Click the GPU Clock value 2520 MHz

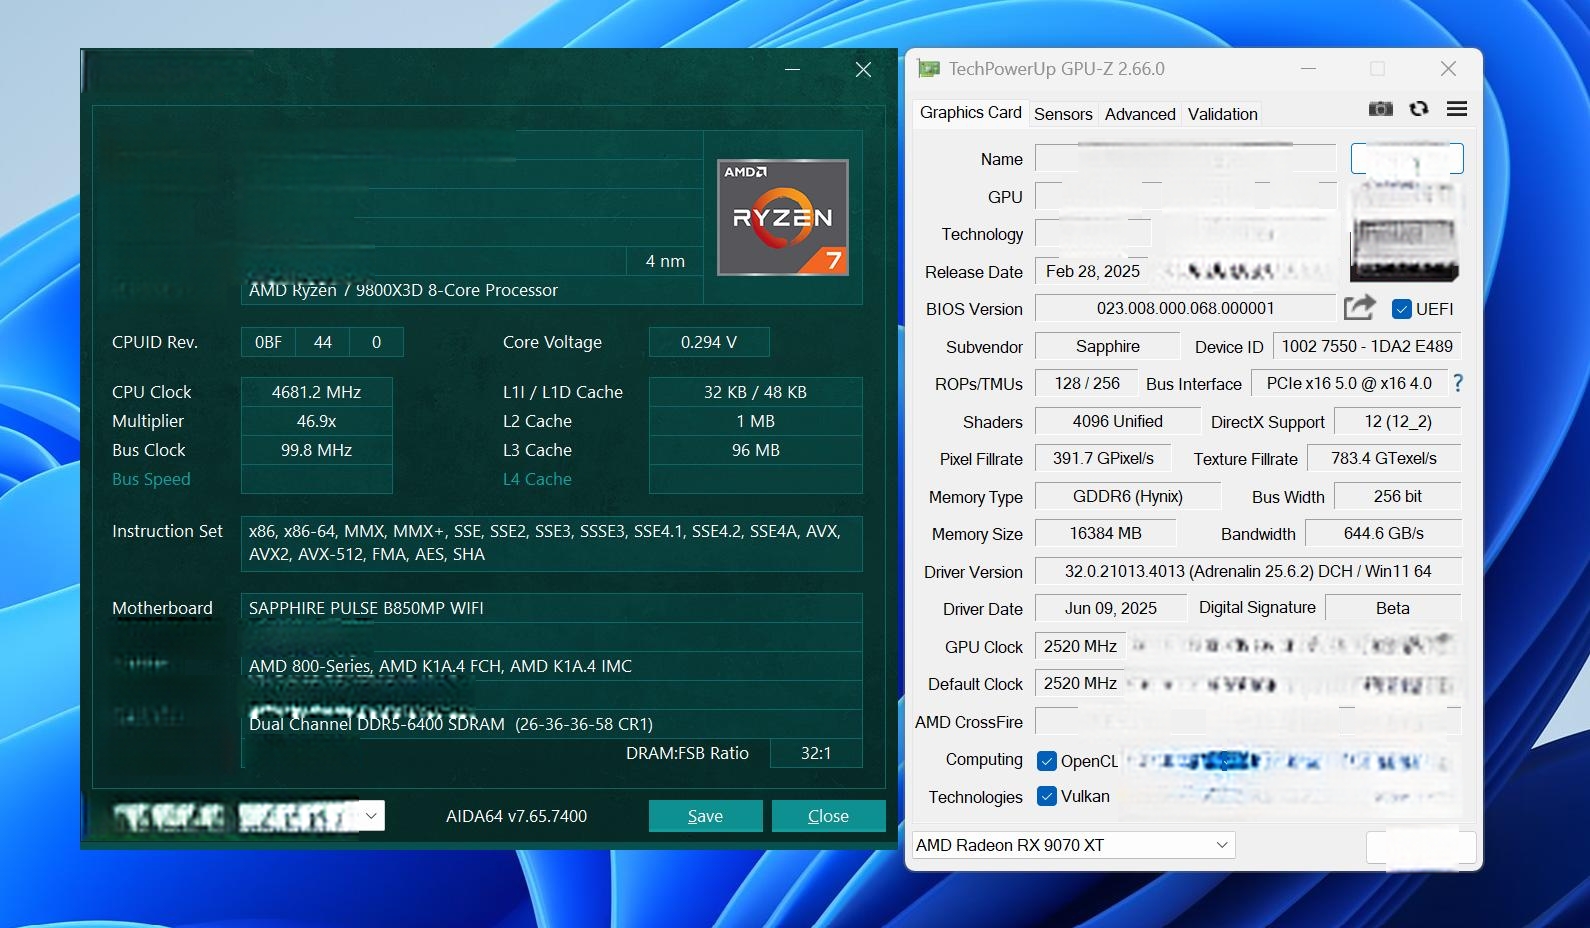click(x=1080, y=646)
